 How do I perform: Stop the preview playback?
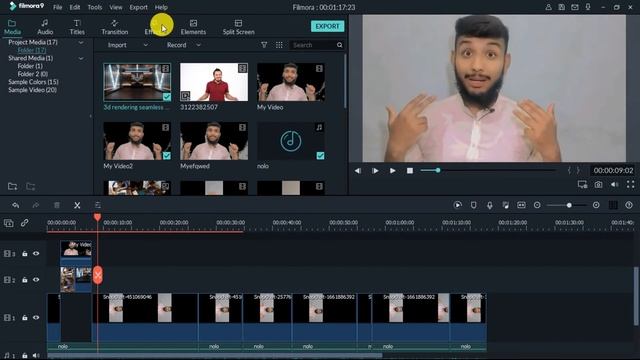click(x=410, y=171)
